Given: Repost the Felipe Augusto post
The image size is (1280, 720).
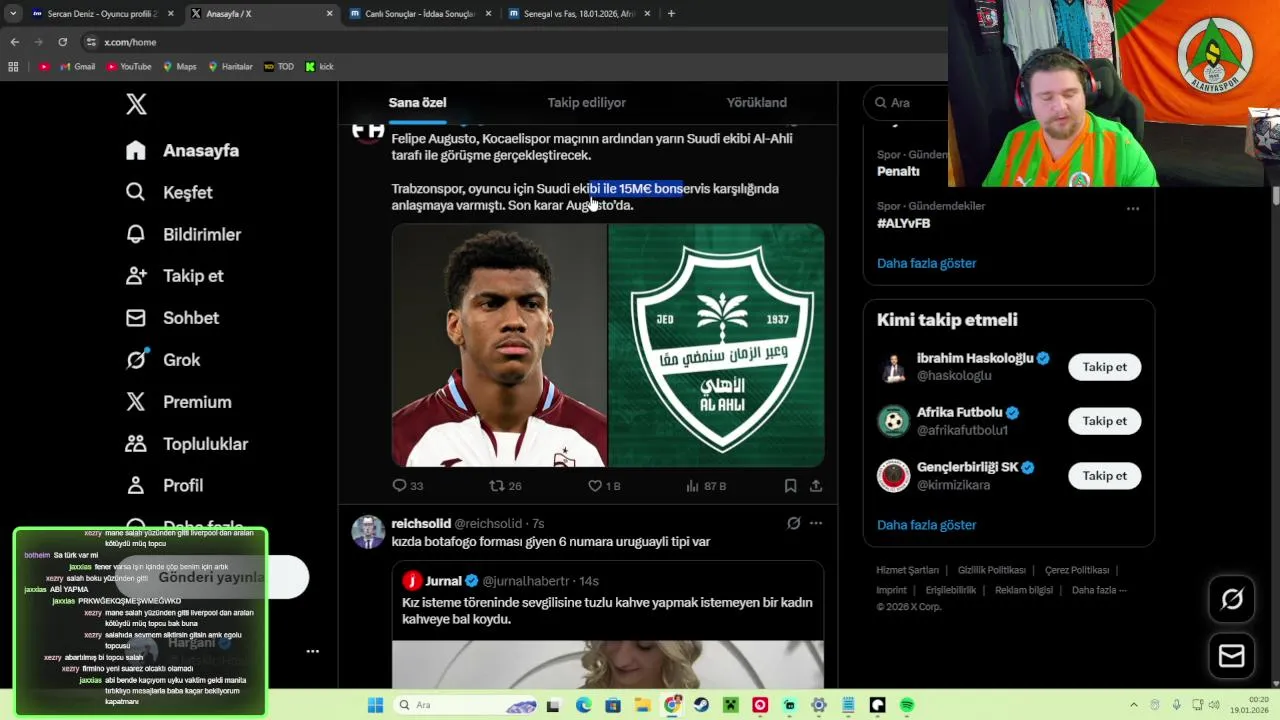Looking at the screenshot, I should pos(505,486).
